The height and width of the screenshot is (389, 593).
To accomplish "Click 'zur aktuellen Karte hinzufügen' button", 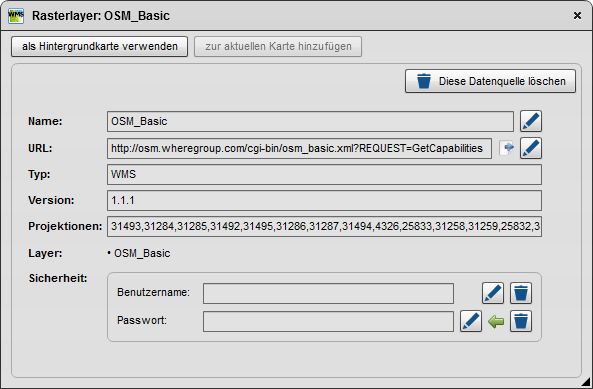I will click(x=278, y=46).
